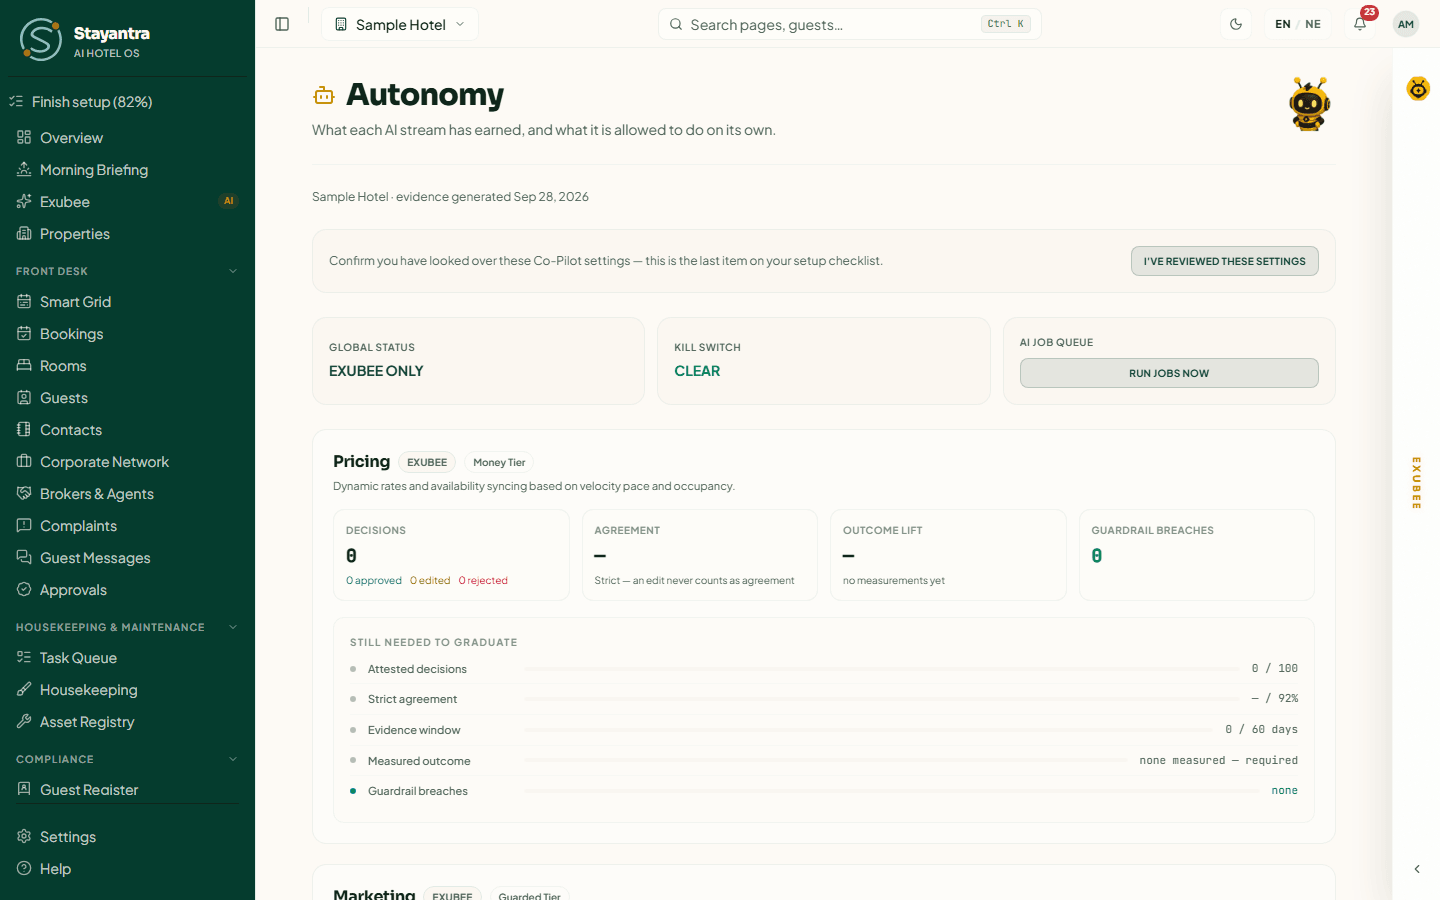Screen dimensions: 1440x900
Task: Open the Exubee bee assistant icon
Action: coord(1418,88)
